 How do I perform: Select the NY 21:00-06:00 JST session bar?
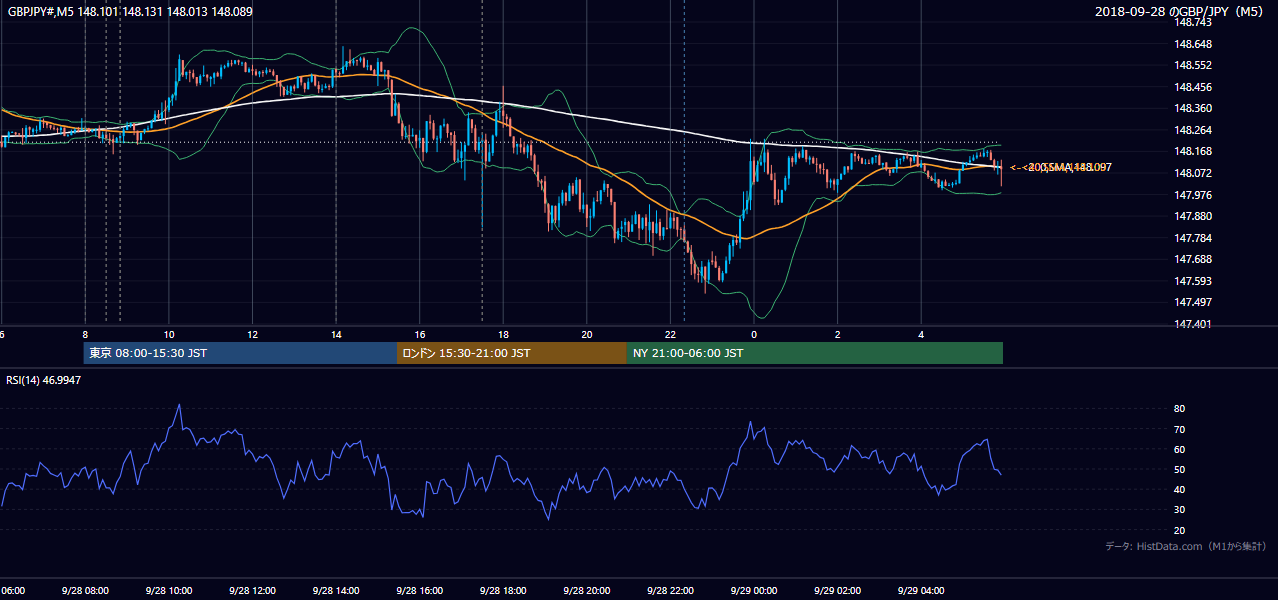815,353
